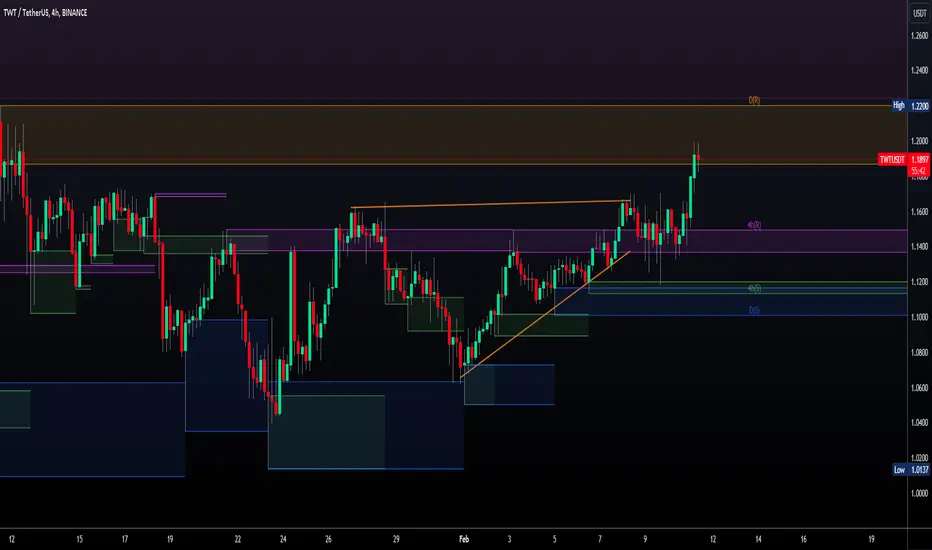Viewport: 932px width, 550px height.
Task: Click the 1.0400 price axis value
Action: pos(919,423)
